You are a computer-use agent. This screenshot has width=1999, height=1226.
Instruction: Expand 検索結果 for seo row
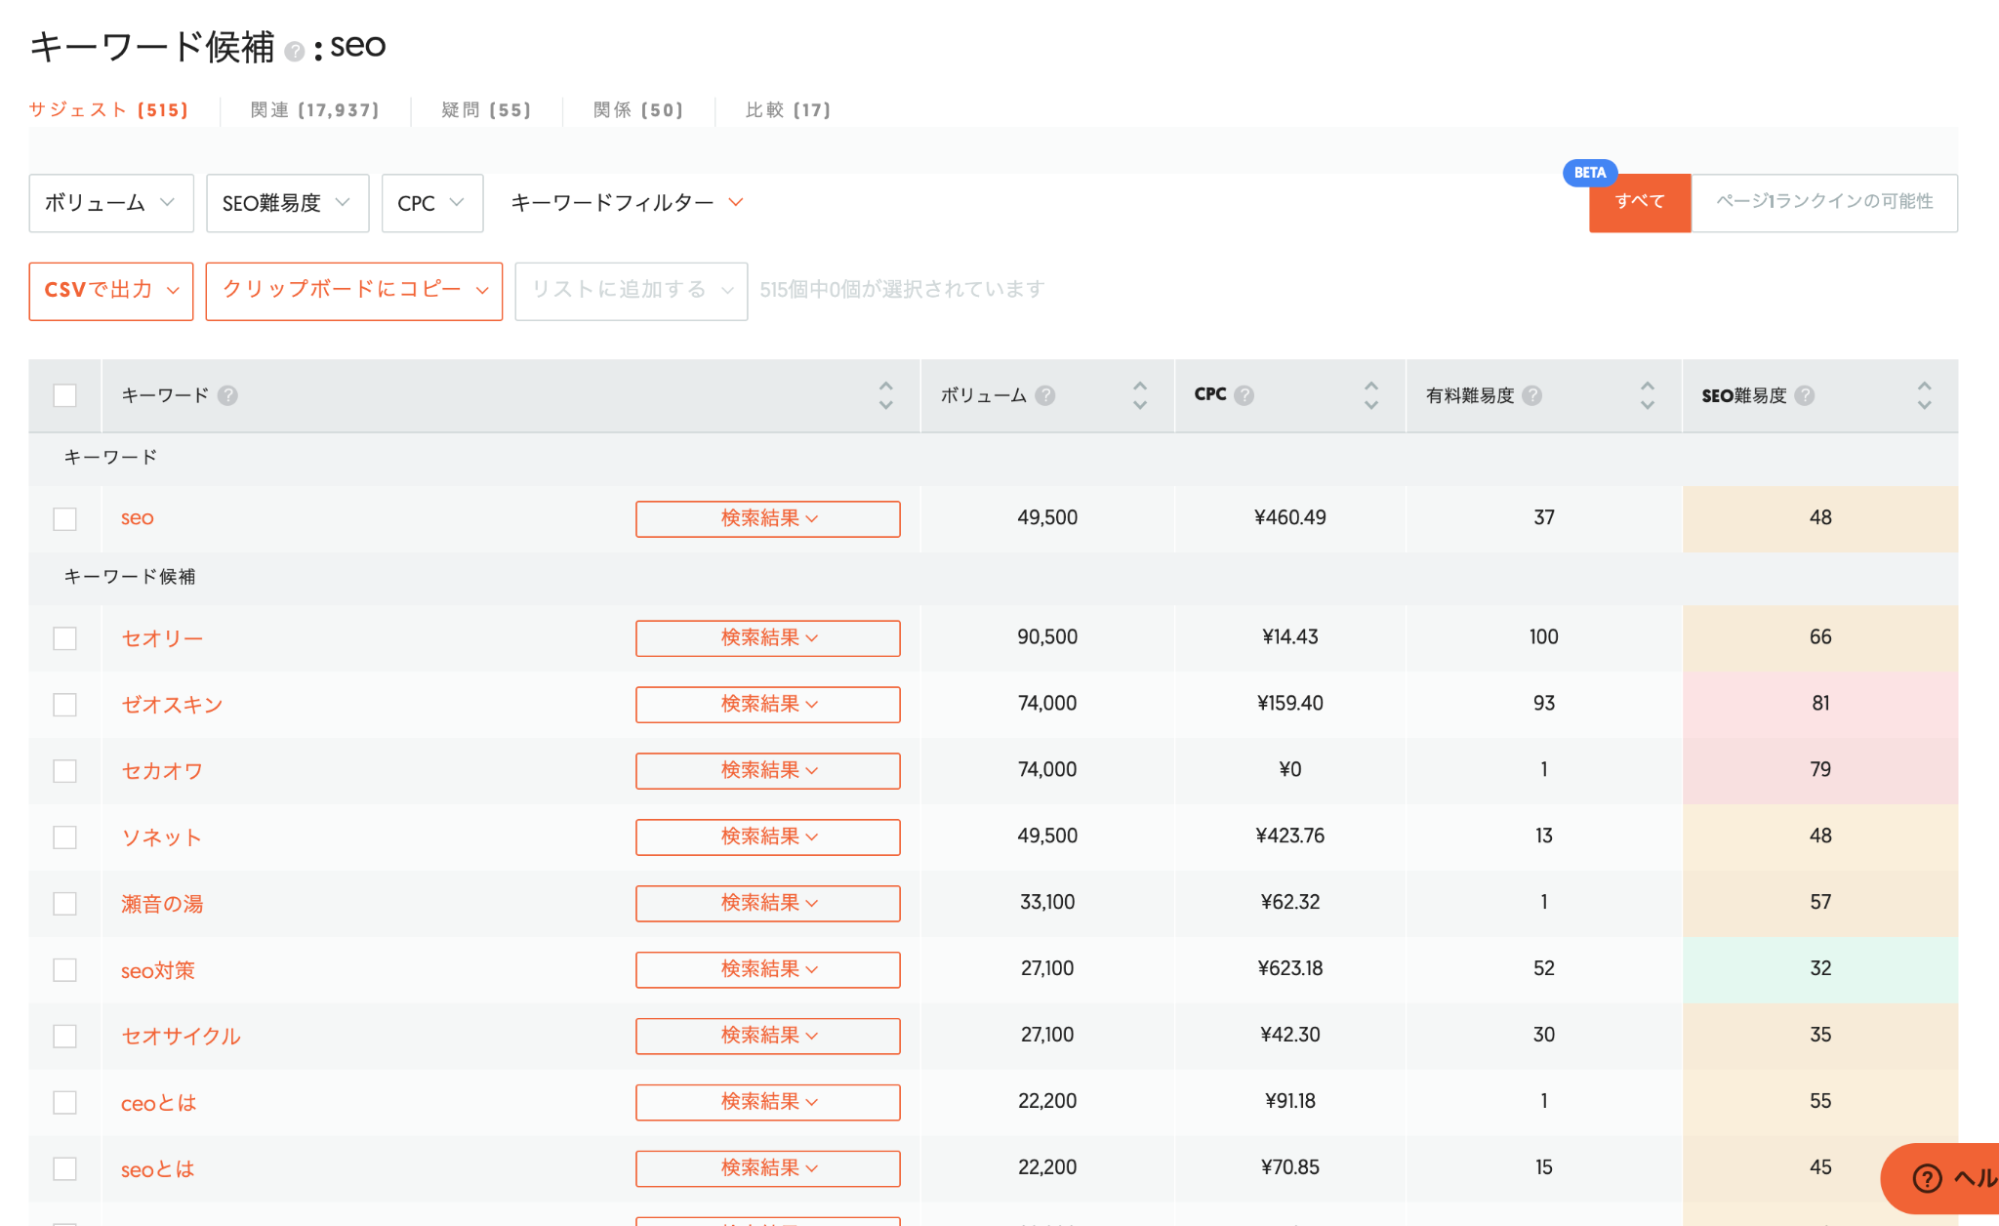coord(768,519)
